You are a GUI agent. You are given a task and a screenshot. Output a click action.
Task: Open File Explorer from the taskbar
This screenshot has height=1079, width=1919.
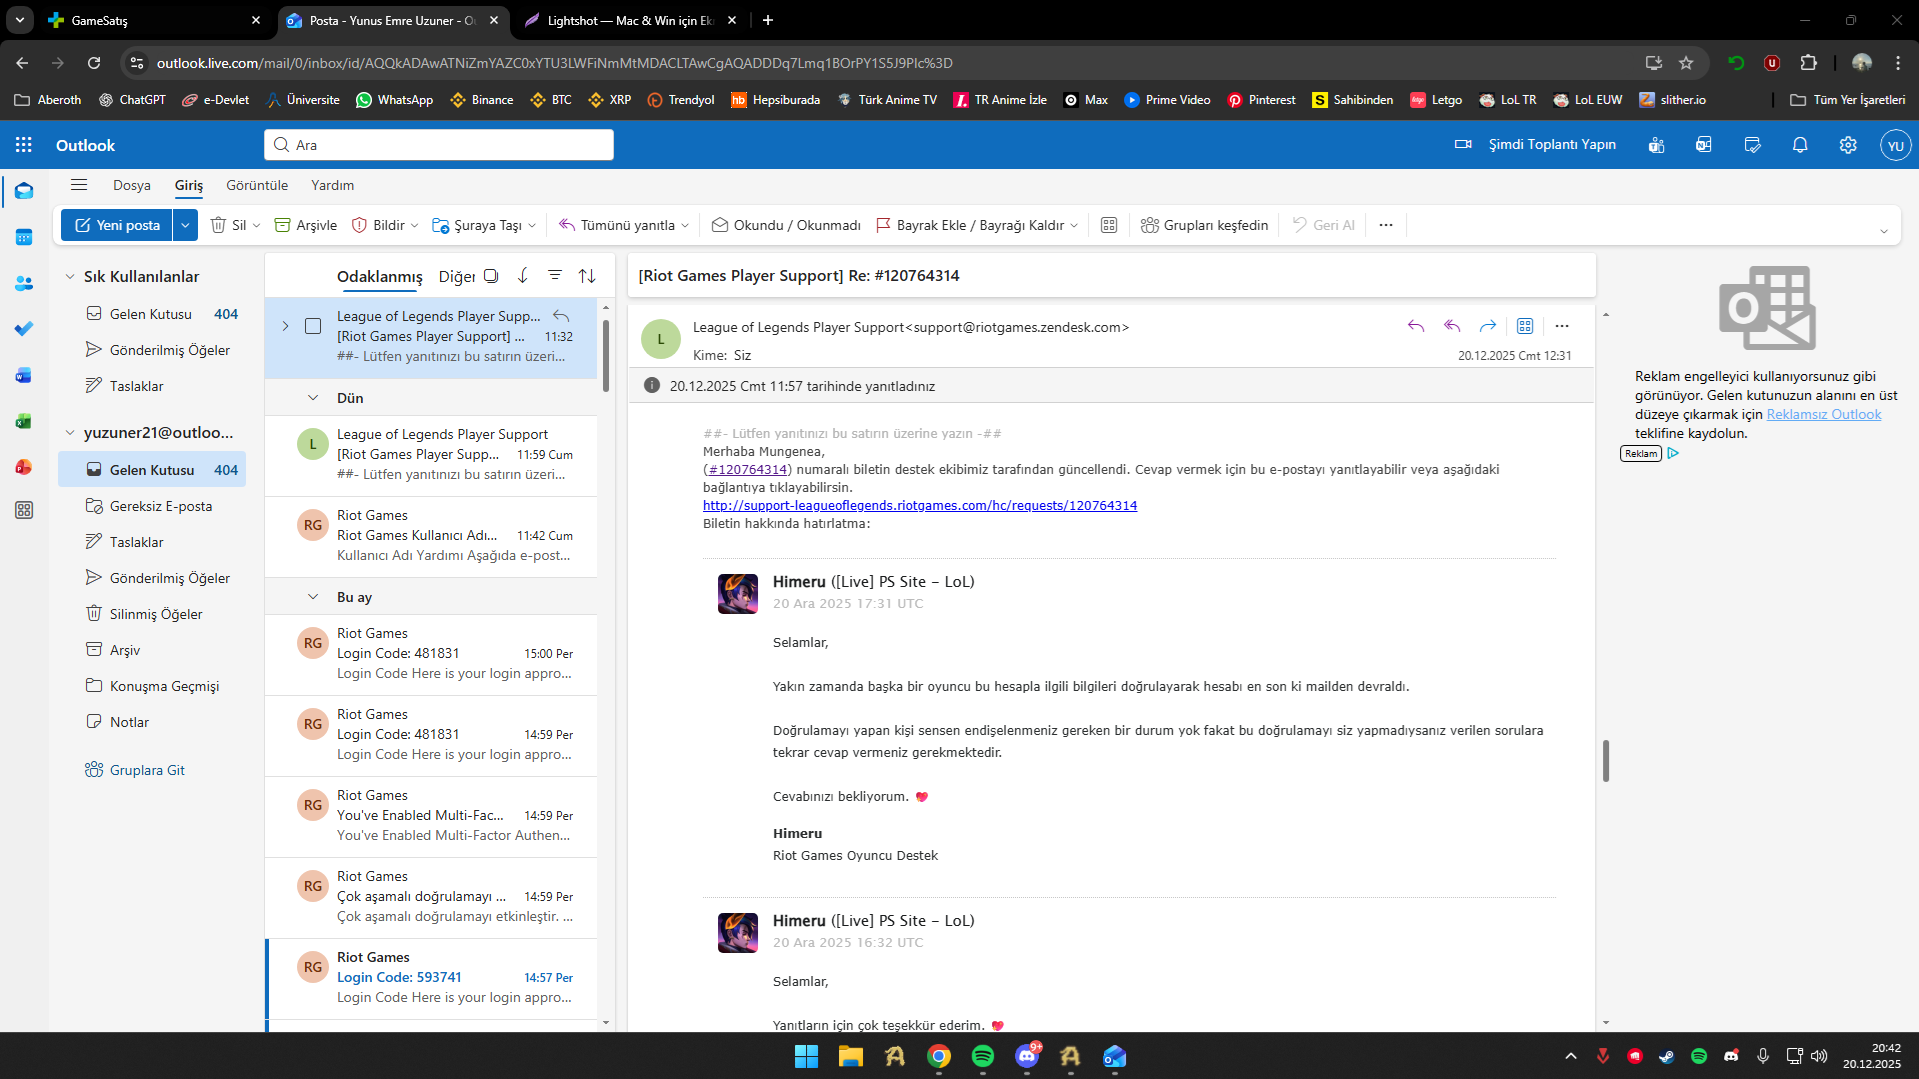851,1056
